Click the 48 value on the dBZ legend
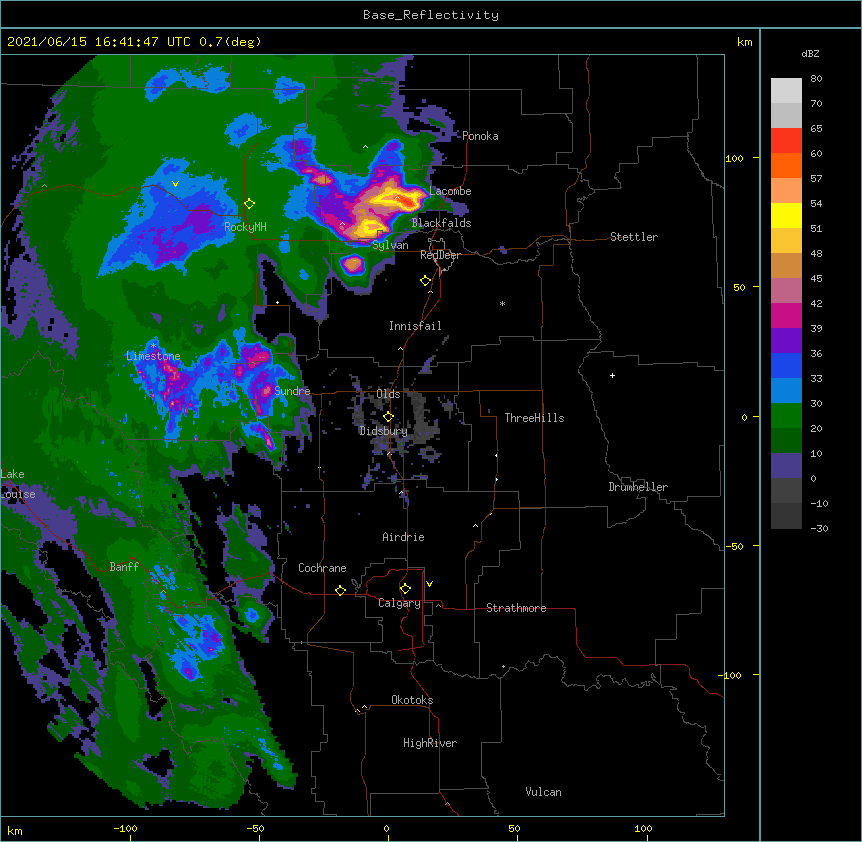The image size is (862, 842). tap(816, 253)
